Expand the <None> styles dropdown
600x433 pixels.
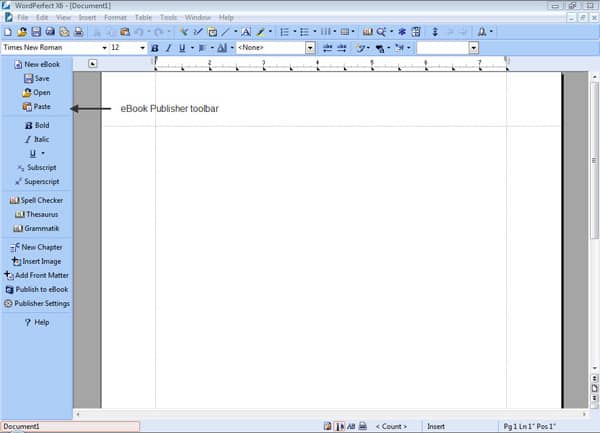point(310,48)
